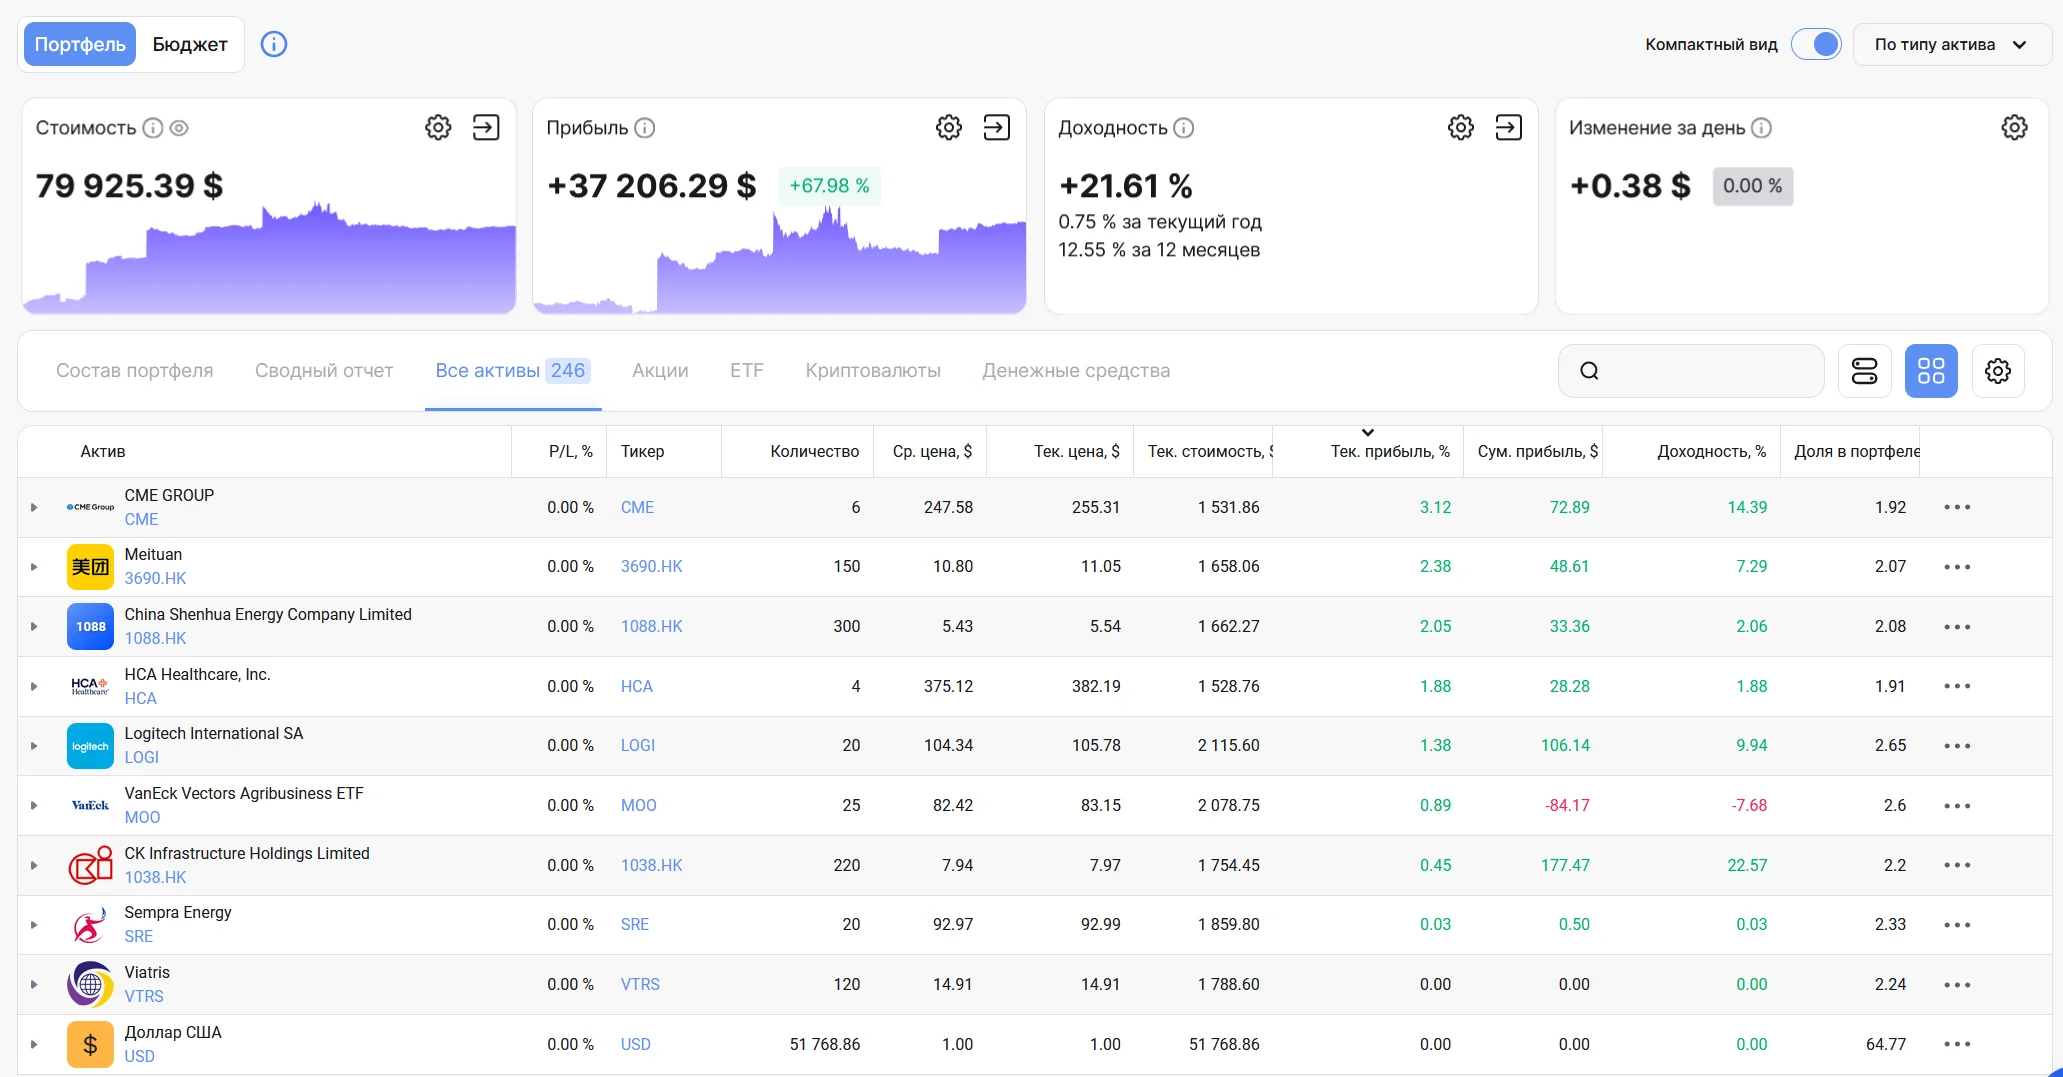This screenshot has height=1077, width=2063.
Task: Switch to the Бюджет tab
Action: [190, 45]
